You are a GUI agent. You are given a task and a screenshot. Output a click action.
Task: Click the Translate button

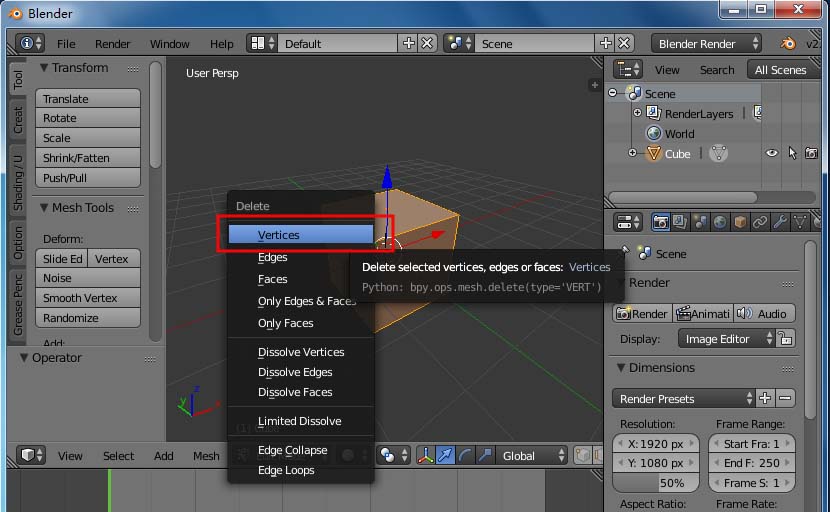point(88,98)
